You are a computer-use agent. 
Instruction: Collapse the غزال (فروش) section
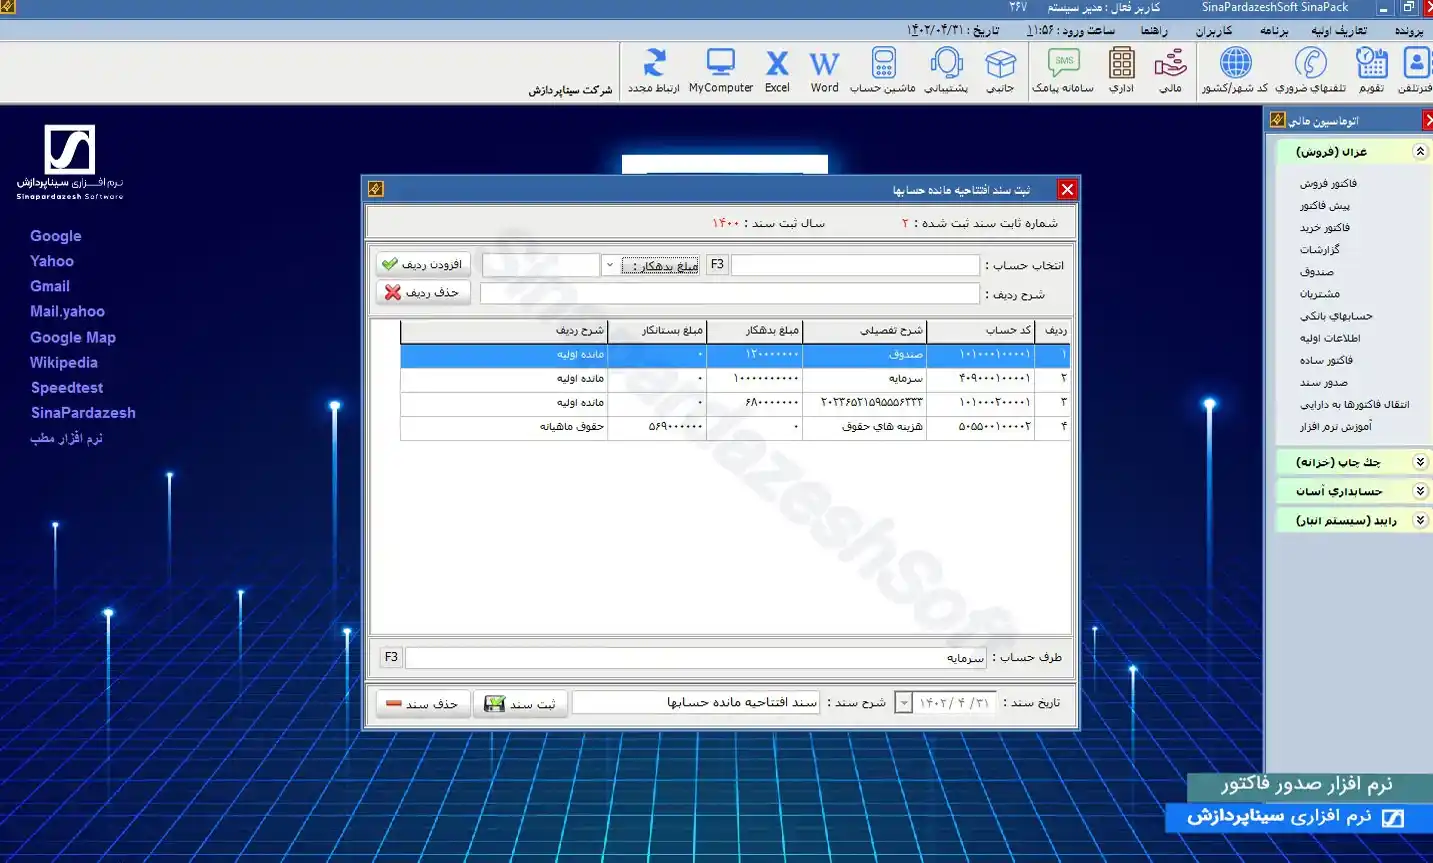(x=1419, y=151)
